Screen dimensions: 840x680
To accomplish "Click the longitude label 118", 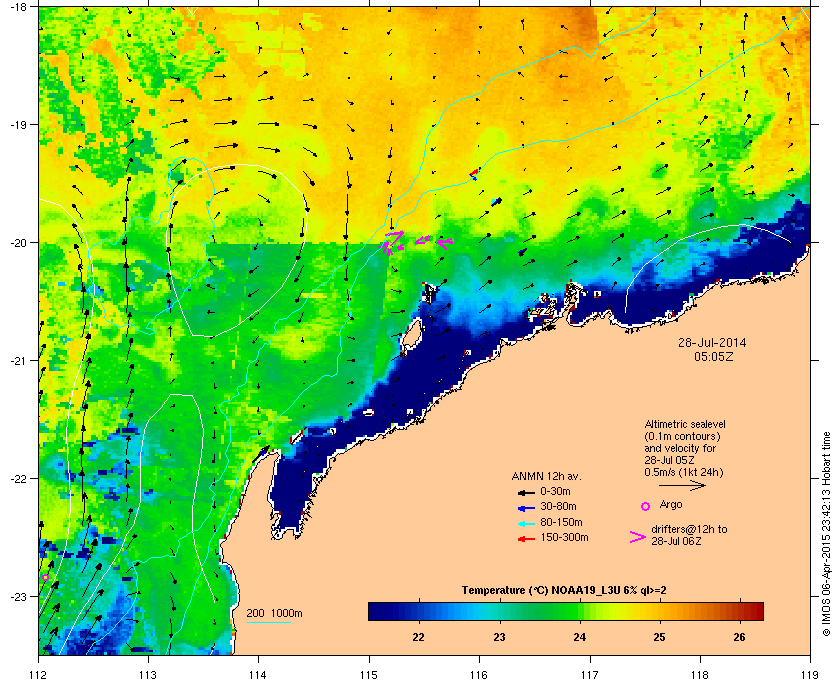I will point(700,675).
